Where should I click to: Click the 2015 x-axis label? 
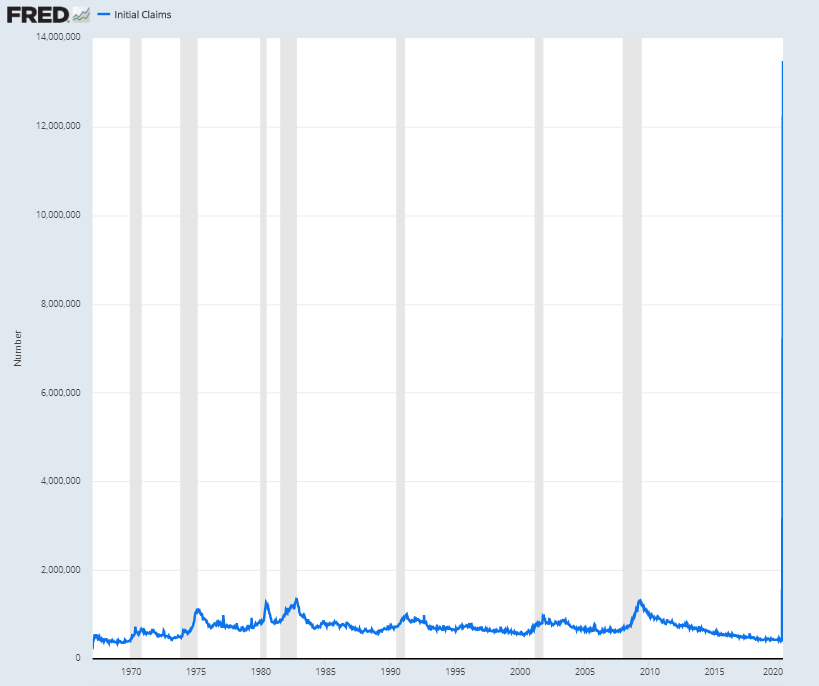tap(714, 672)
